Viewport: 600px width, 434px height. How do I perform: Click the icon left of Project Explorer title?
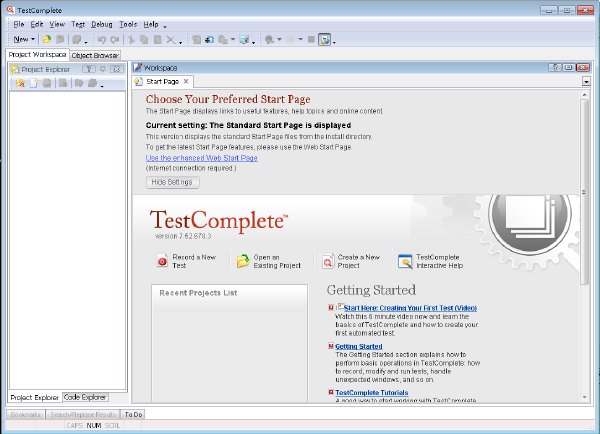(x=15, y=69)
